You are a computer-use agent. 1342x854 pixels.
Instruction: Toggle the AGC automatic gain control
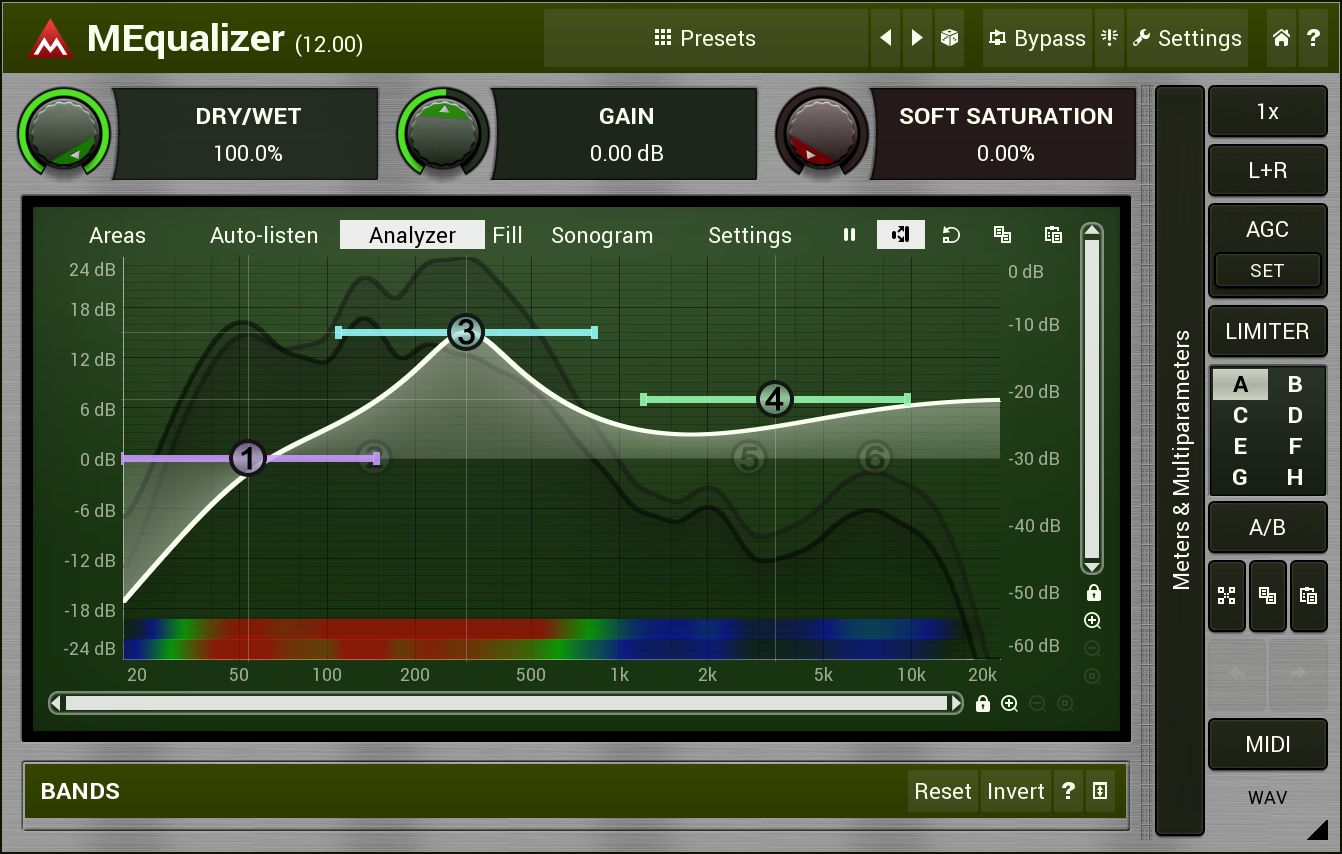coord(1267,230)
